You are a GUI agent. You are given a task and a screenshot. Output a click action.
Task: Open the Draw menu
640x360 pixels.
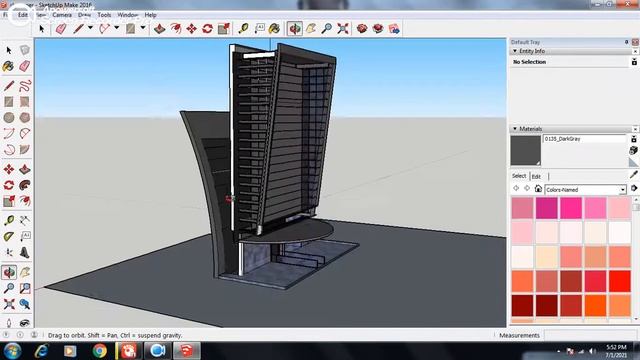coord(84,15)
